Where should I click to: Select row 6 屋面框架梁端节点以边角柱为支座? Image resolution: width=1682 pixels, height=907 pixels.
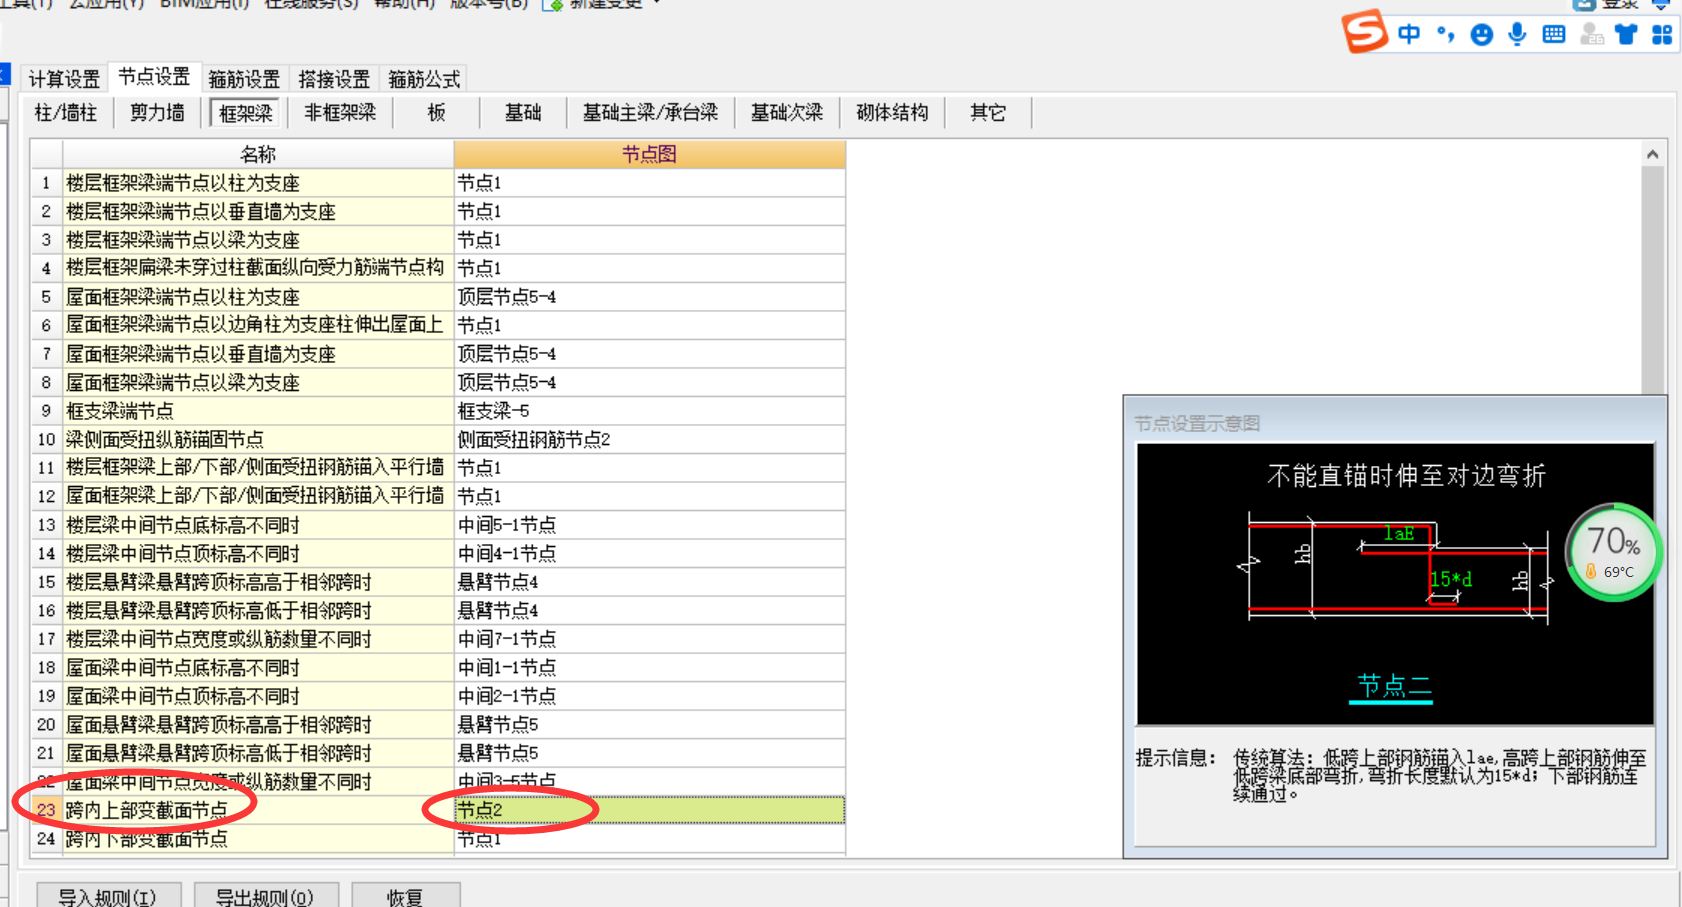coord(258,325)
